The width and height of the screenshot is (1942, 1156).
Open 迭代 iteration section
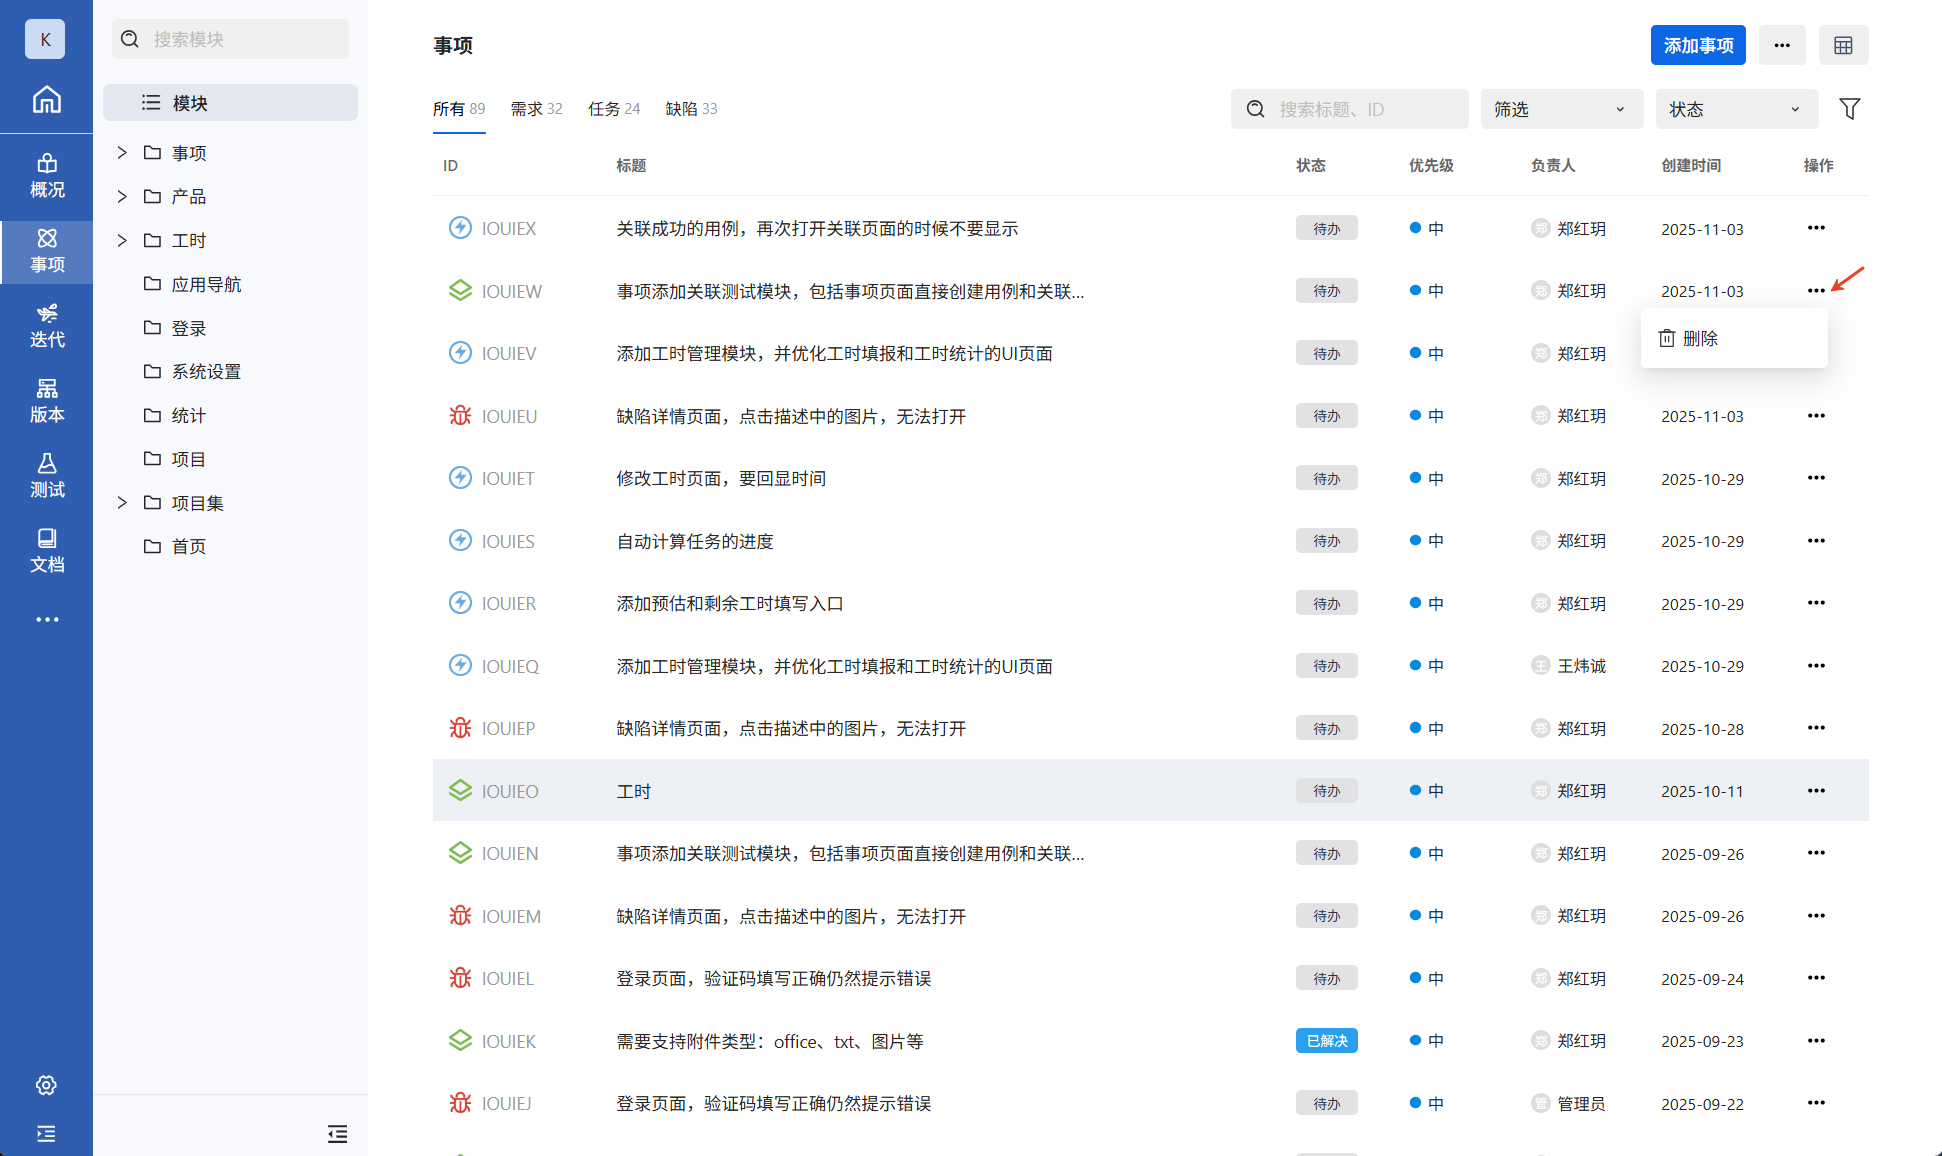(x=46, y=326)
